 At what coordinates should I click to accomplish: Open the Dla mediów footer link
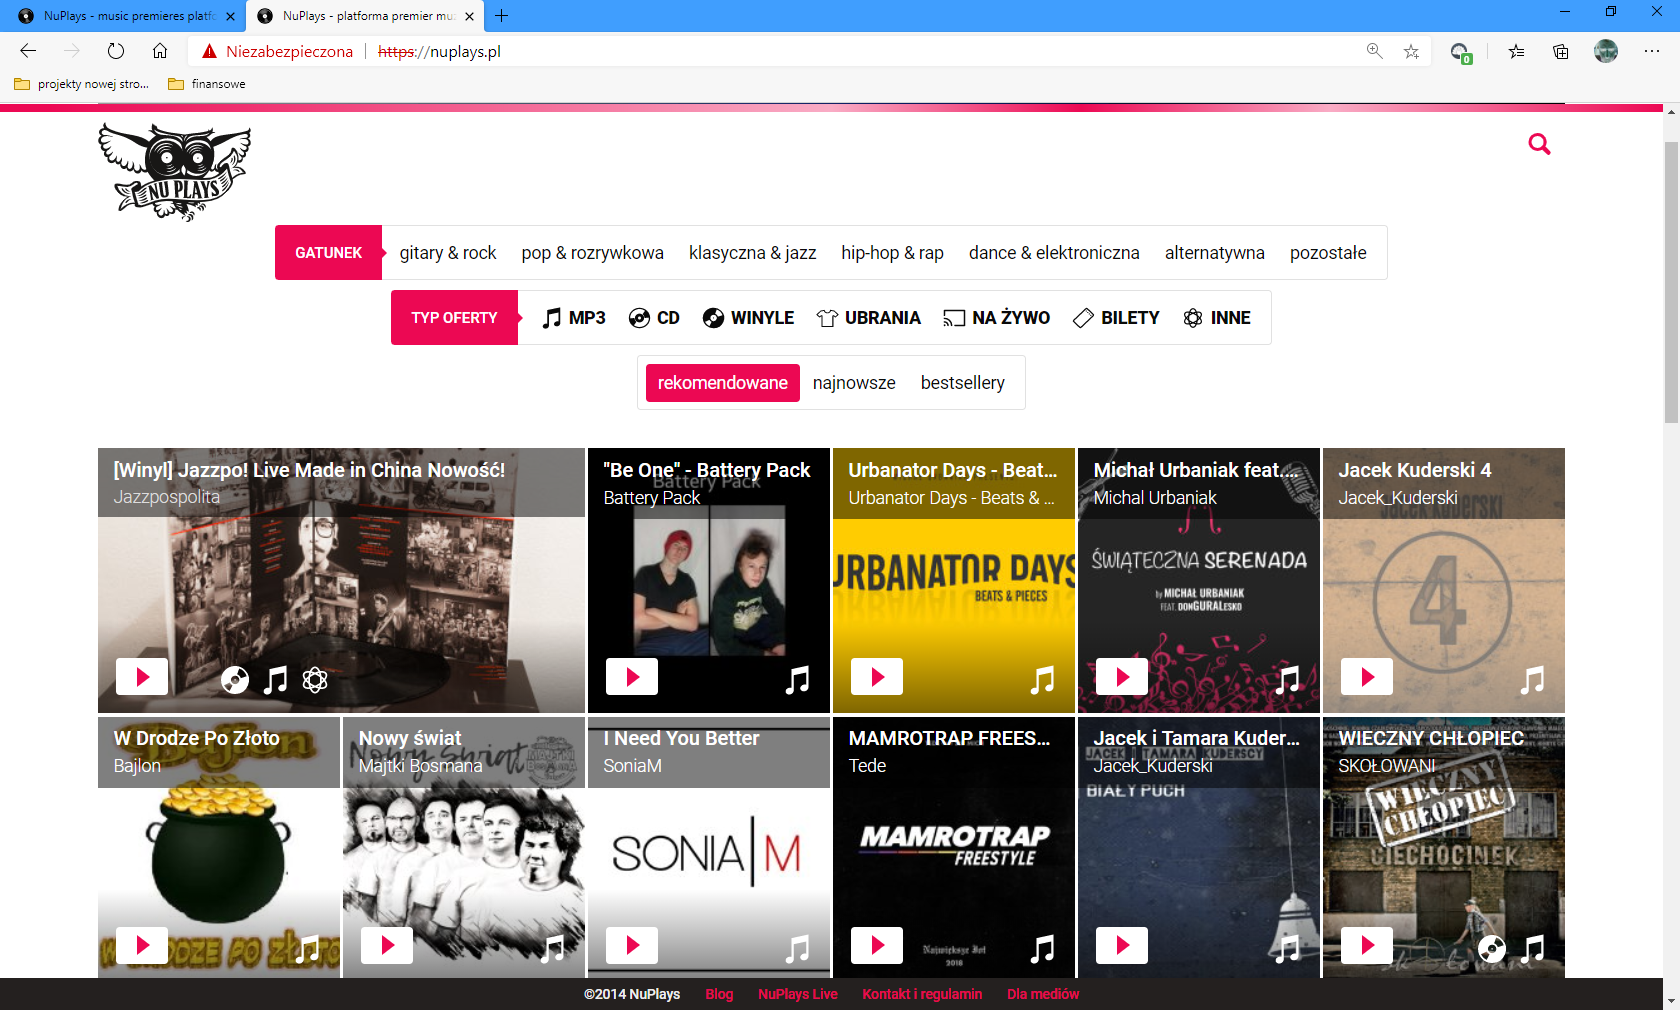click(1043, 994)
